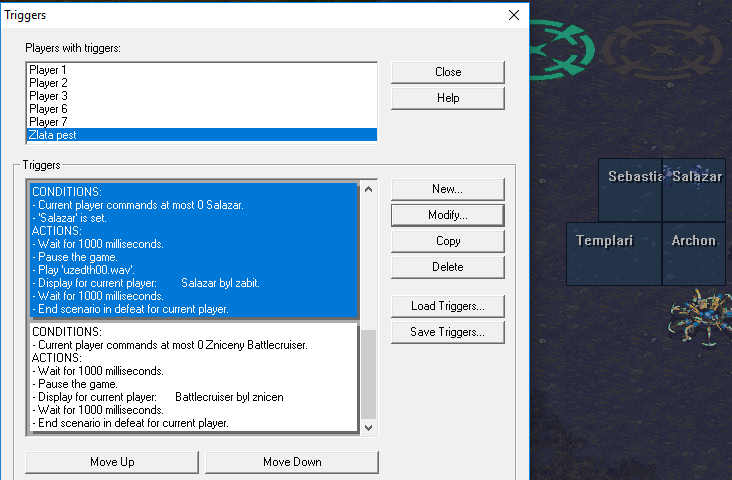Move the trigger down
The height and width of the screenshot is (480, 732).
[292, 462]
